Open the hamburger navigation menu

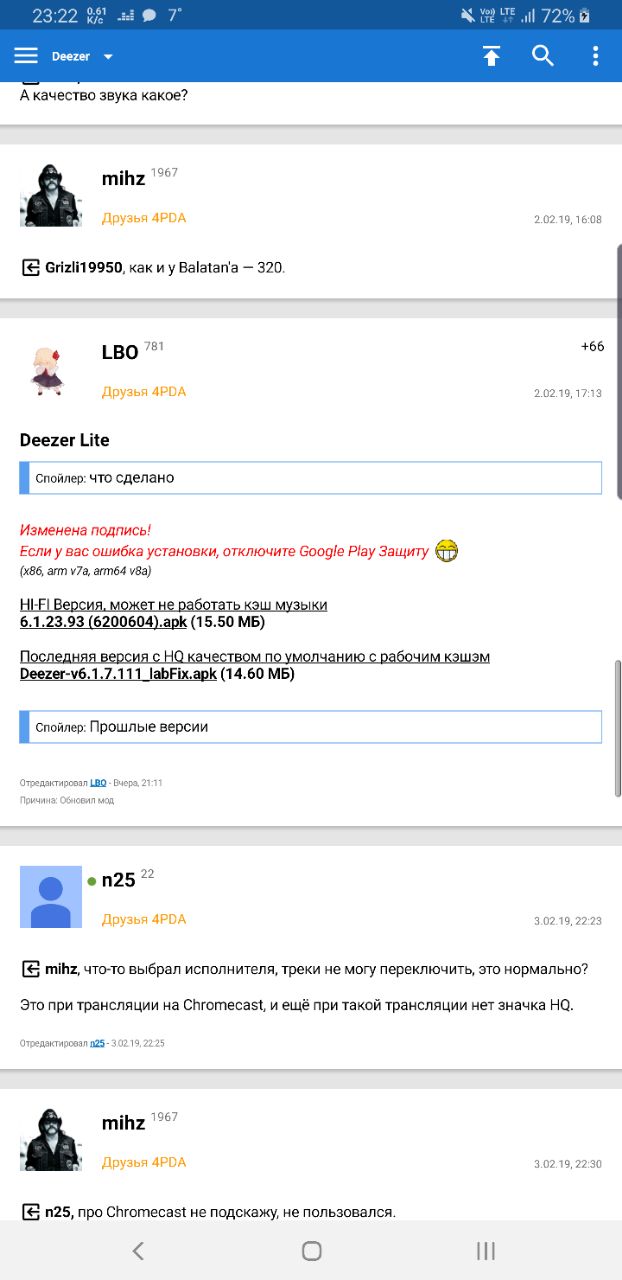(x=26, y=56)
